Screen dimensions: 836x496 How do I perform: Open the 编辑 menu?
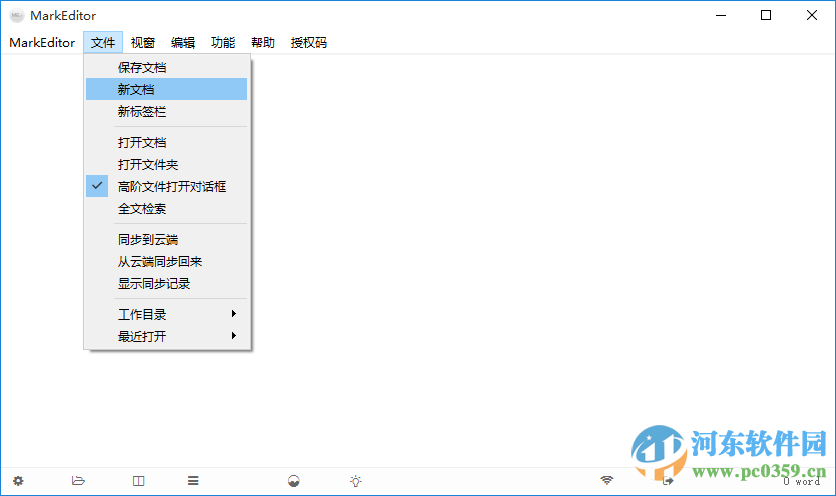point(183,43)
